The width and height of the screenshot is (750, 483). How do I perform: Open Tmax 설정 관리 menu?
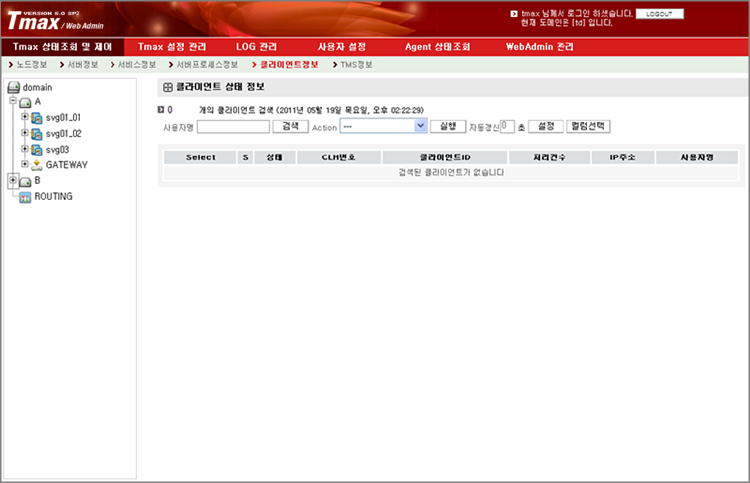pyautogui.click(x=172, y=47)
